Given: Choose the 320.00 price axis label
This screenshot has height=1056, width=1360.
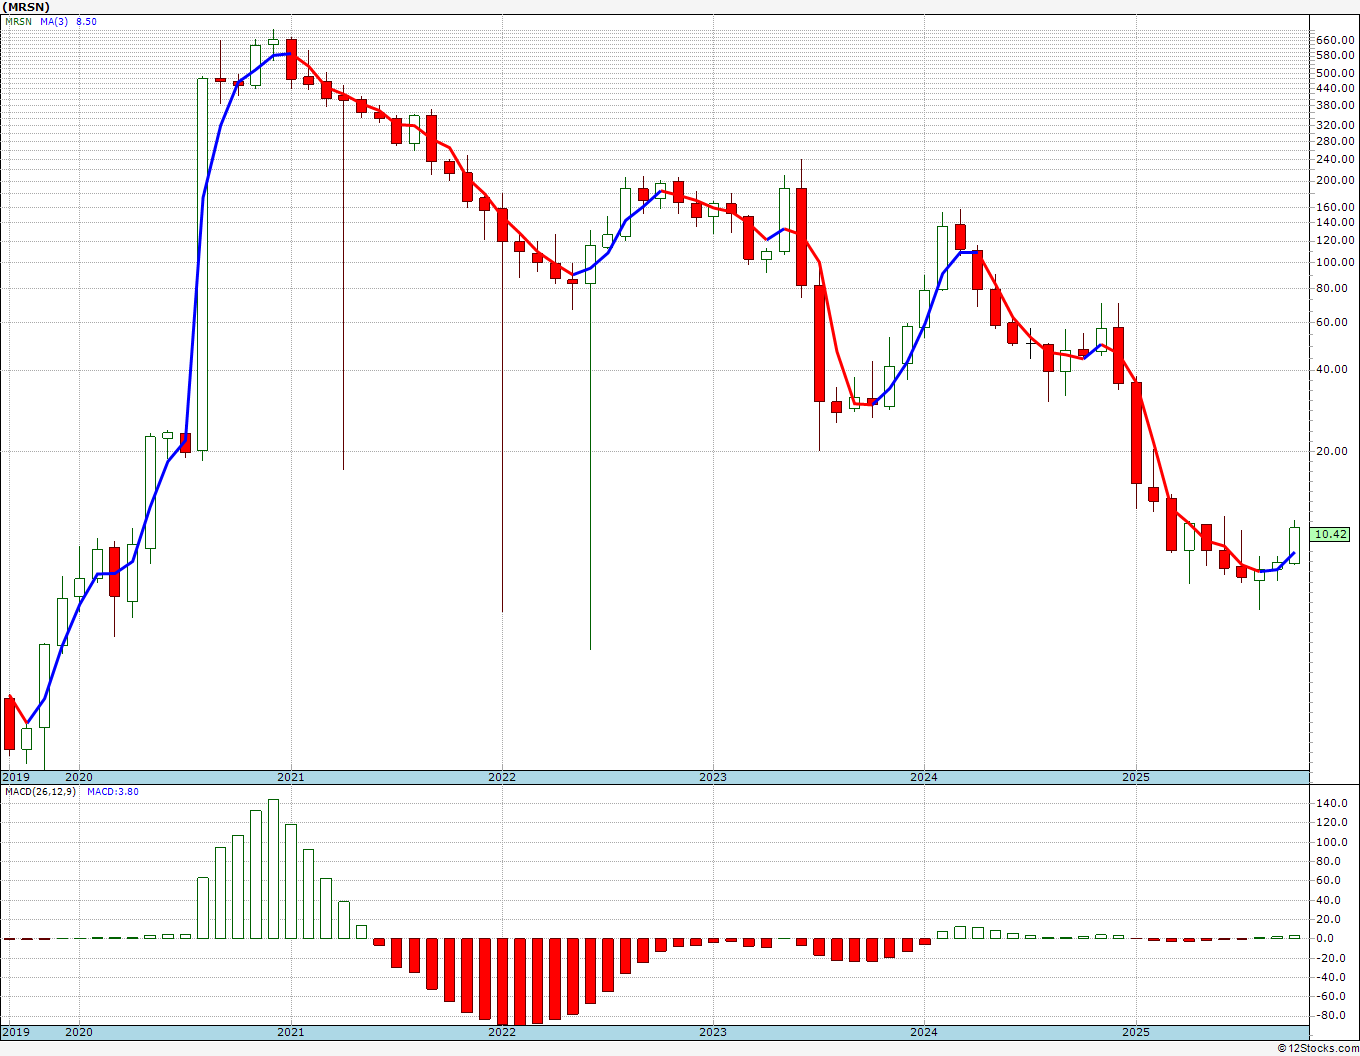Looking at the screenshot, I should click(x=1336, y=125).
